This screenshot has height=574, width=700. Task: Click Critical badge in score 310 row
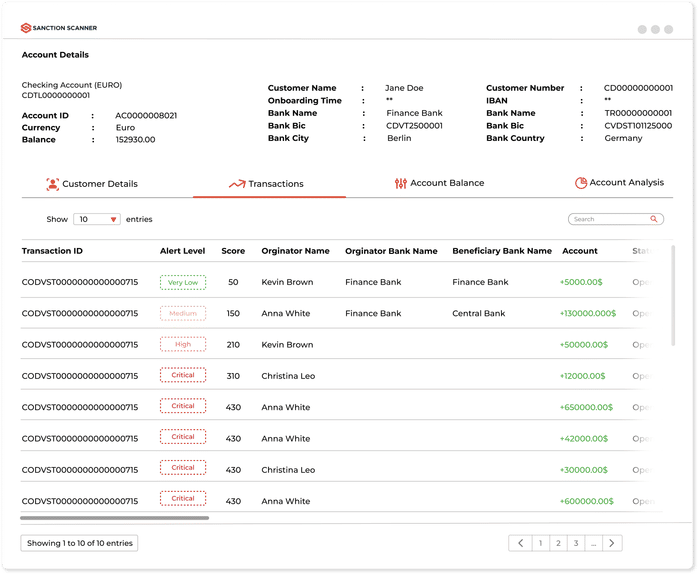coord(183,375)
